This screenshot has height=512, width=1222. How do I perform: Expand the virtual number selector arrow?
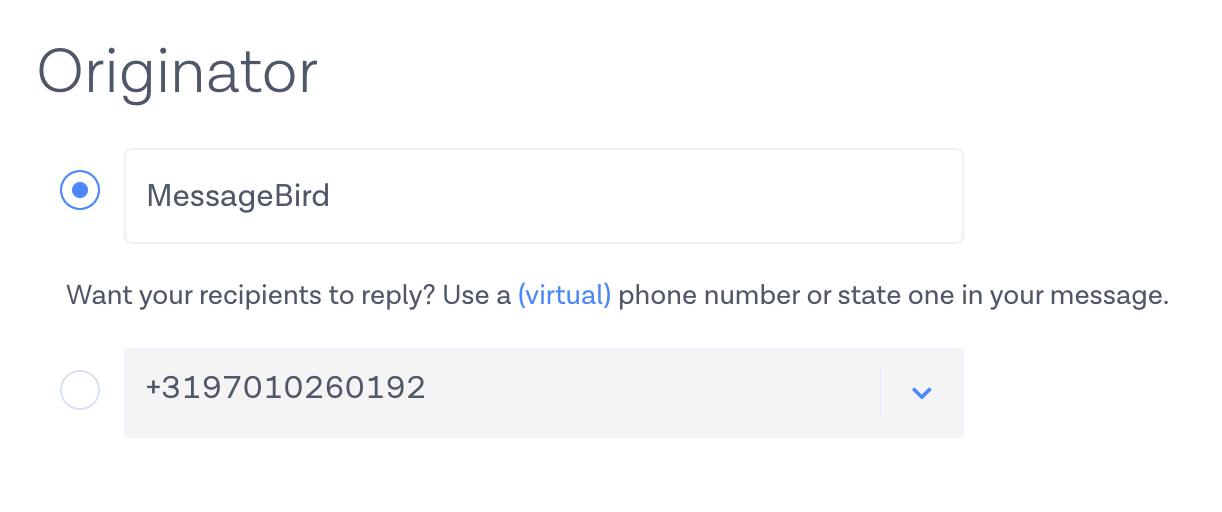click(922, 393)
